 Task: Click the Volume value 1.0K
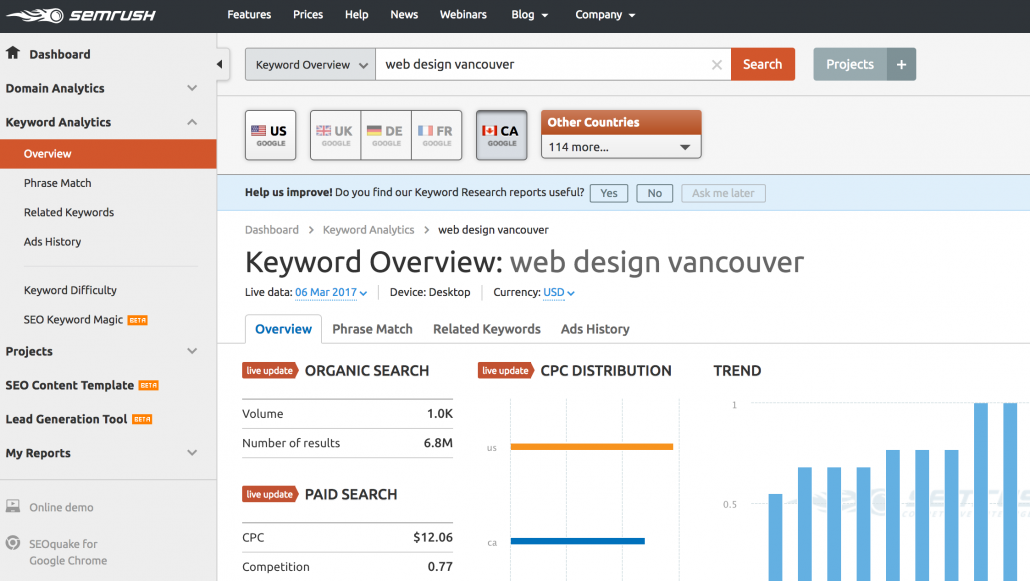pos(439,414)
